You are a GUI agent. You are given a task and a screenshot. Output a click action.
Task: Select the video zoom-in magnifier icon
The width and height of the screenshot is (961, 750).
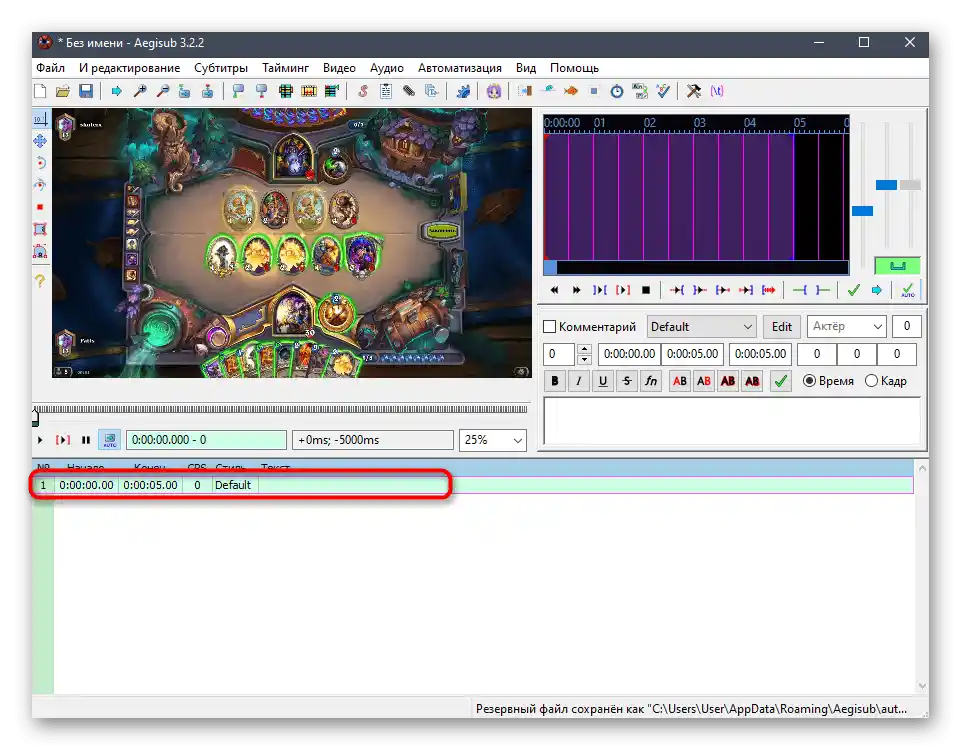point(141,91)
